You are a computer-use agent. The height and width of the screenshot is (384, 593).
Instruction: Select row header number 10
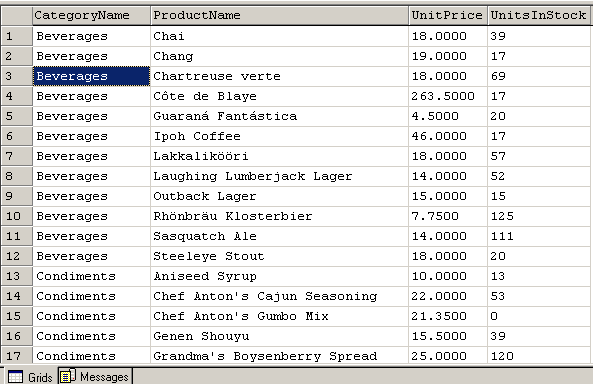point(17,216)
